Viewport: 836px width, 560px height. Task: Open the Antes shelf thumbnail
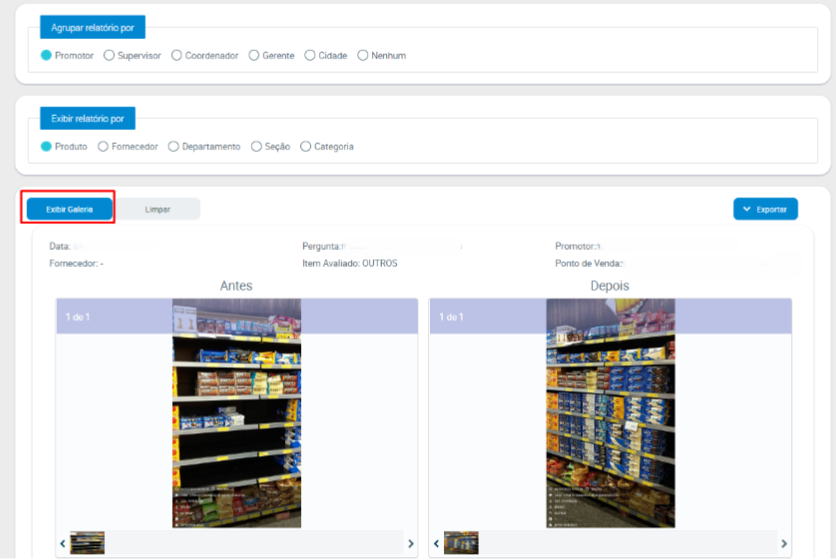87,543
